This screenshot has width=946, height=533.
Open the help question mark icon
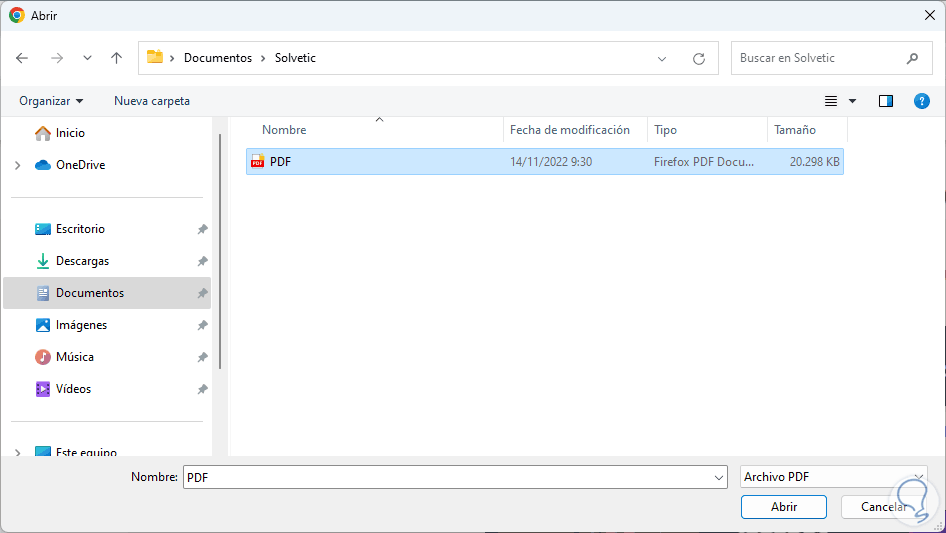coord(921,101)
